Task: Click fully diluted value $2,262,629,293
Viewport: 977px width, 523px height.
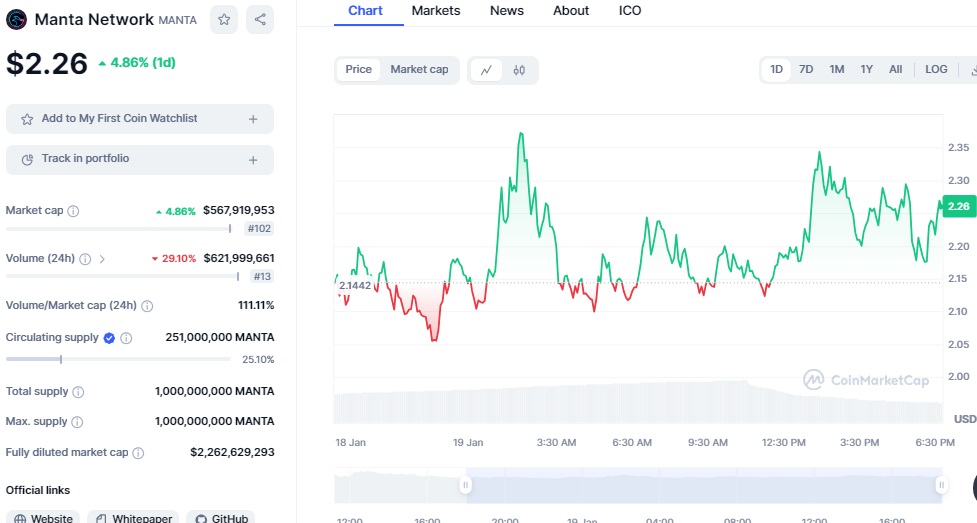Action: [x=232, y=452]
